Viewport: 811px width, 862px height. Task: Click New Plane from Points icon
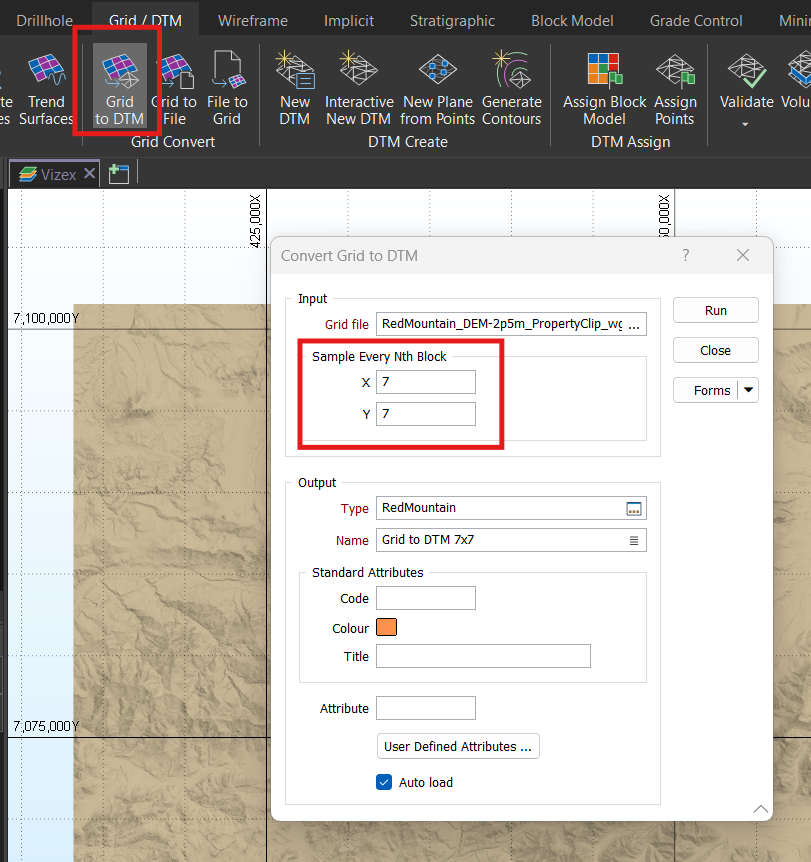point(437,89)
